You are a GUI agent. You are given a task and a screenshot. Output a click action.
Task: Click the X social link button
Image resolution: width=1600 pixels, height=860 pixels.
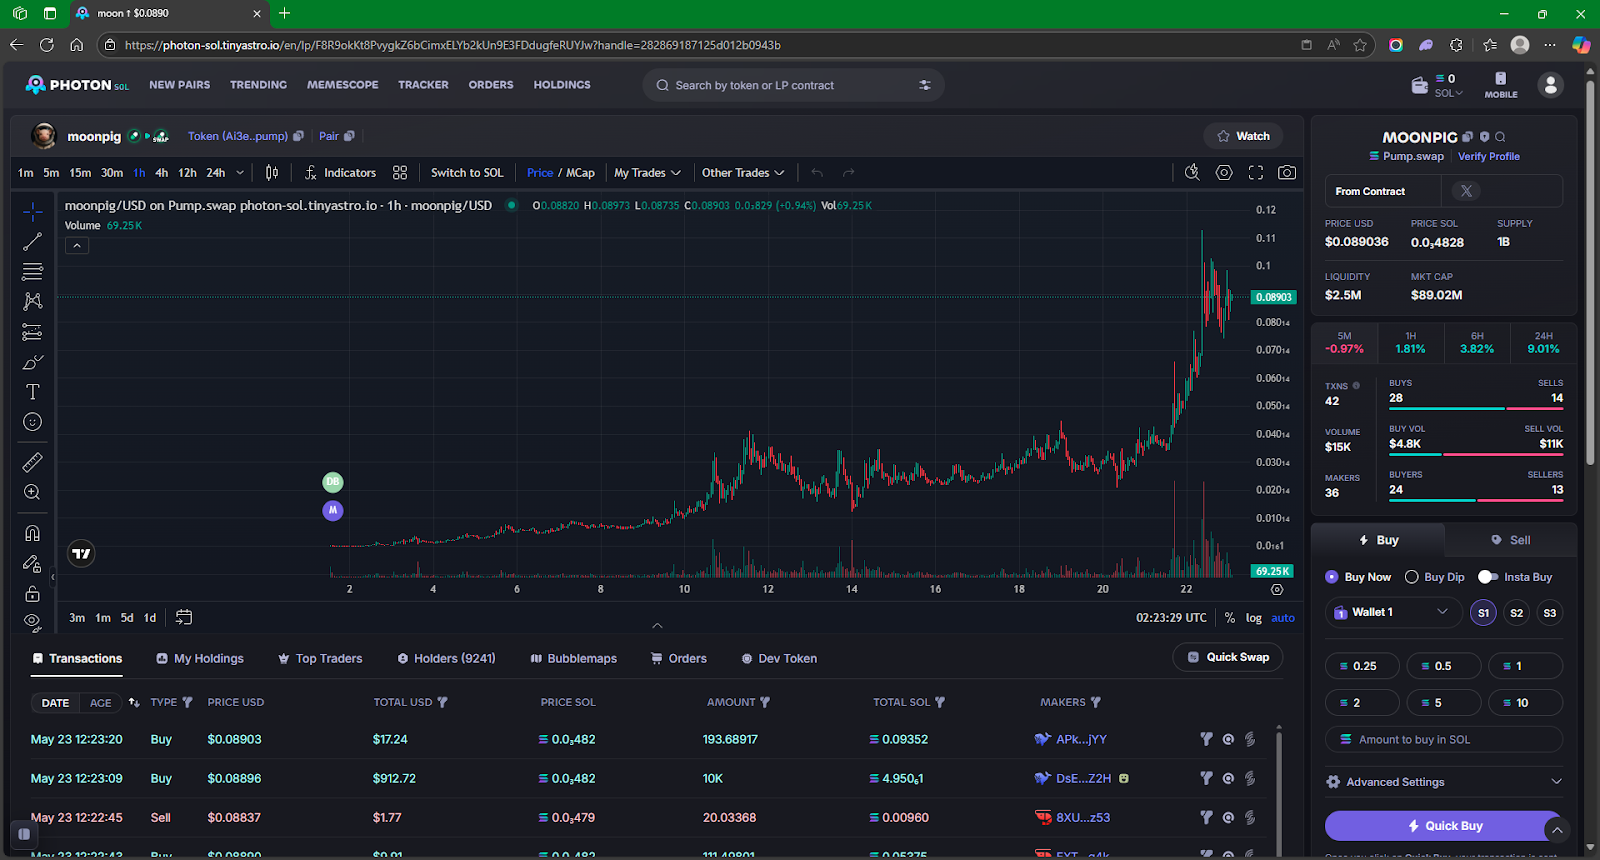coord(1466,191)
